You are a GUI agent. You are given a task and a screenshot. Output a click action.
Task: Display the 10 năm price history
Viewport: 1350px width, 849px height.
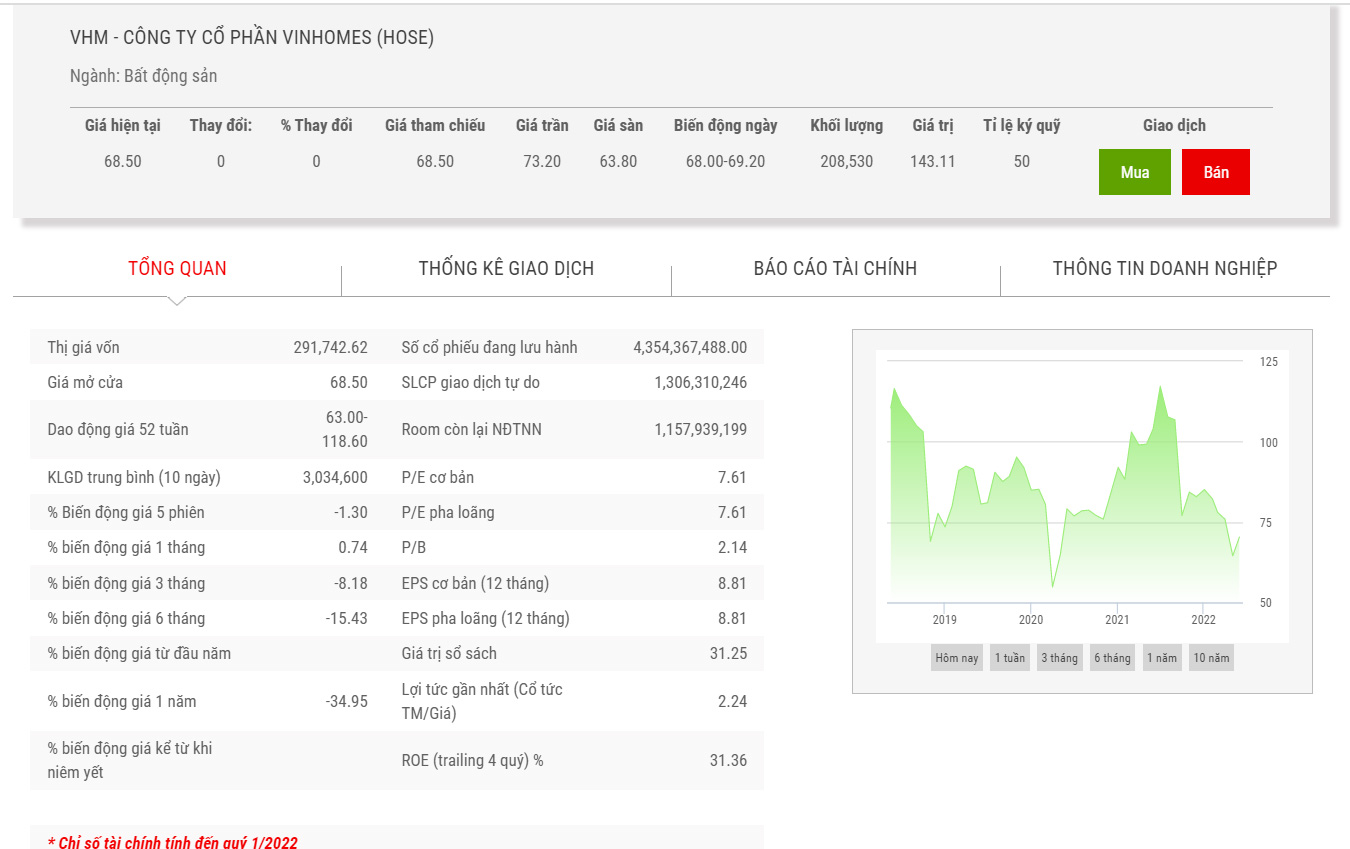click(x=1211, y=658)
